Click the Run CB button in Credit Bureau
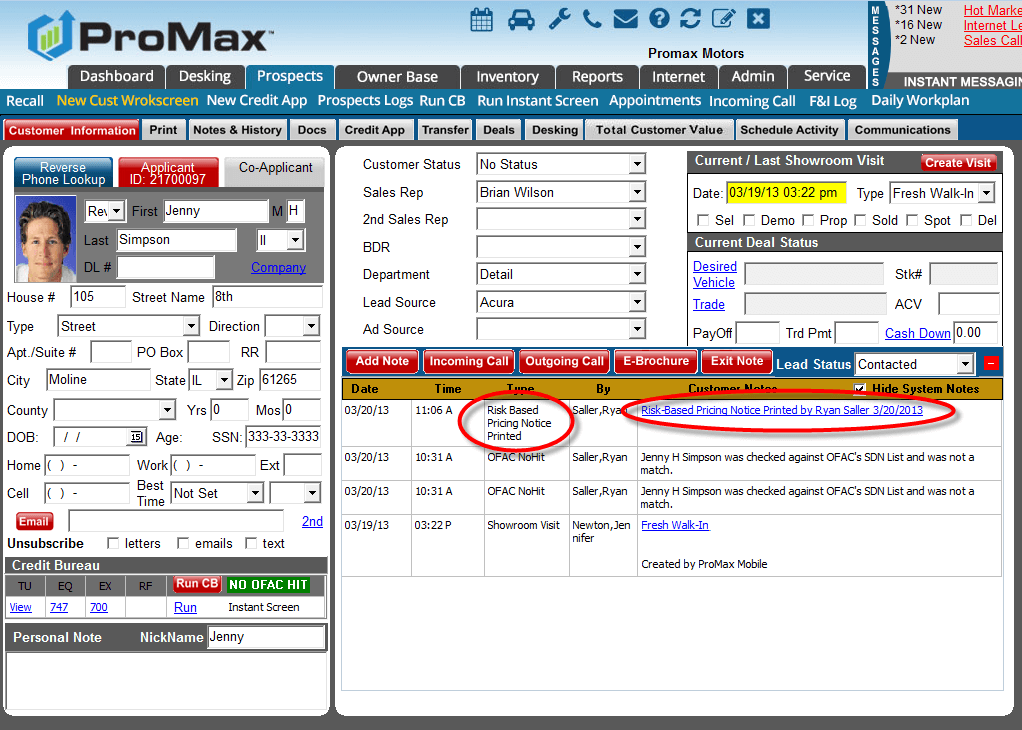This screenshot has height=730, width=1022. [x=197, y=584]
